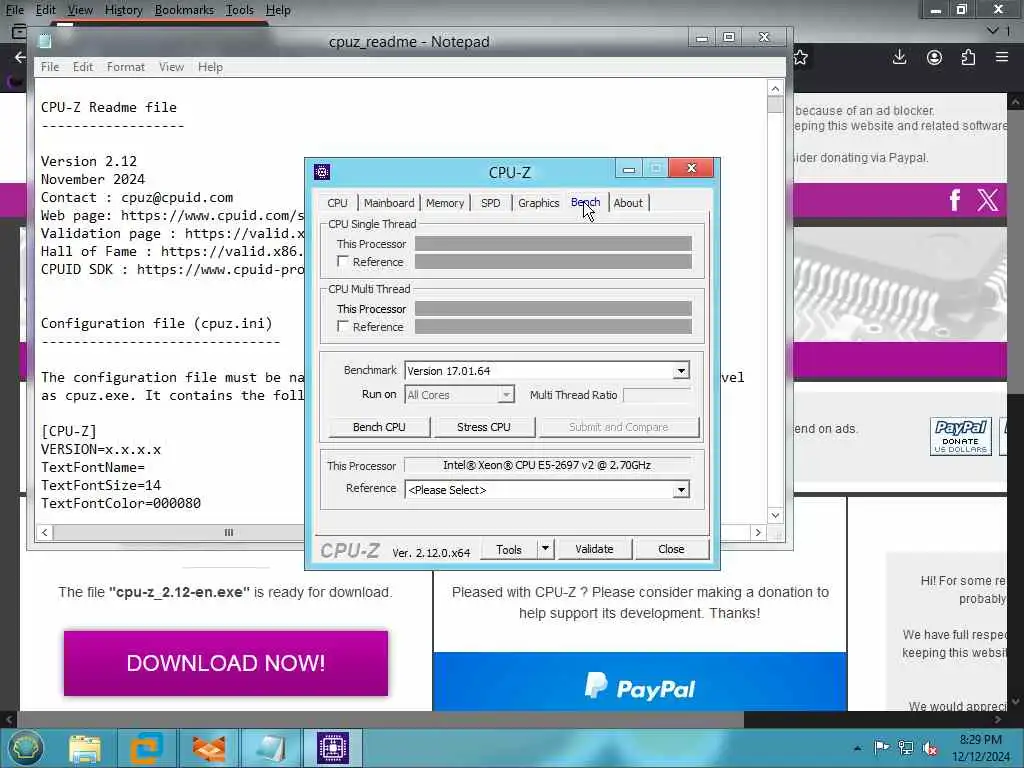Click the browser back arrow

(20, 57)
